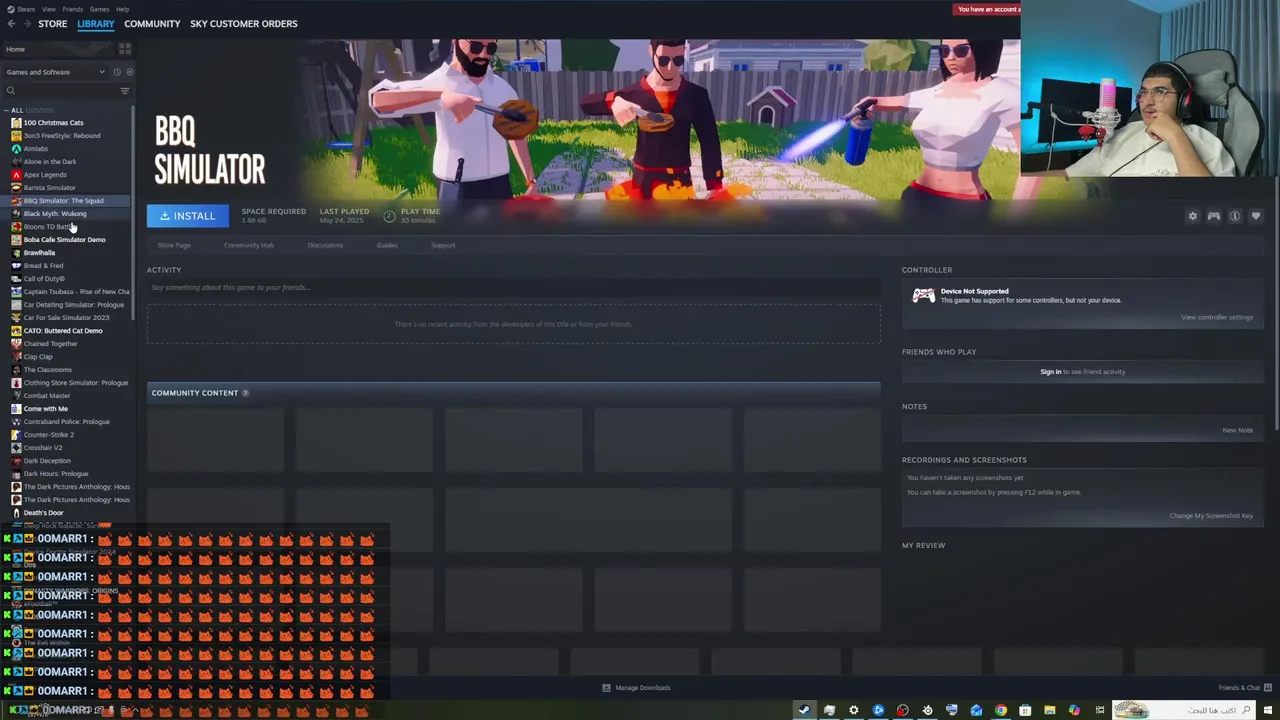Open Microsoft Store from taskbar
1280x720 pixels.
click(x=1025, y=710)
